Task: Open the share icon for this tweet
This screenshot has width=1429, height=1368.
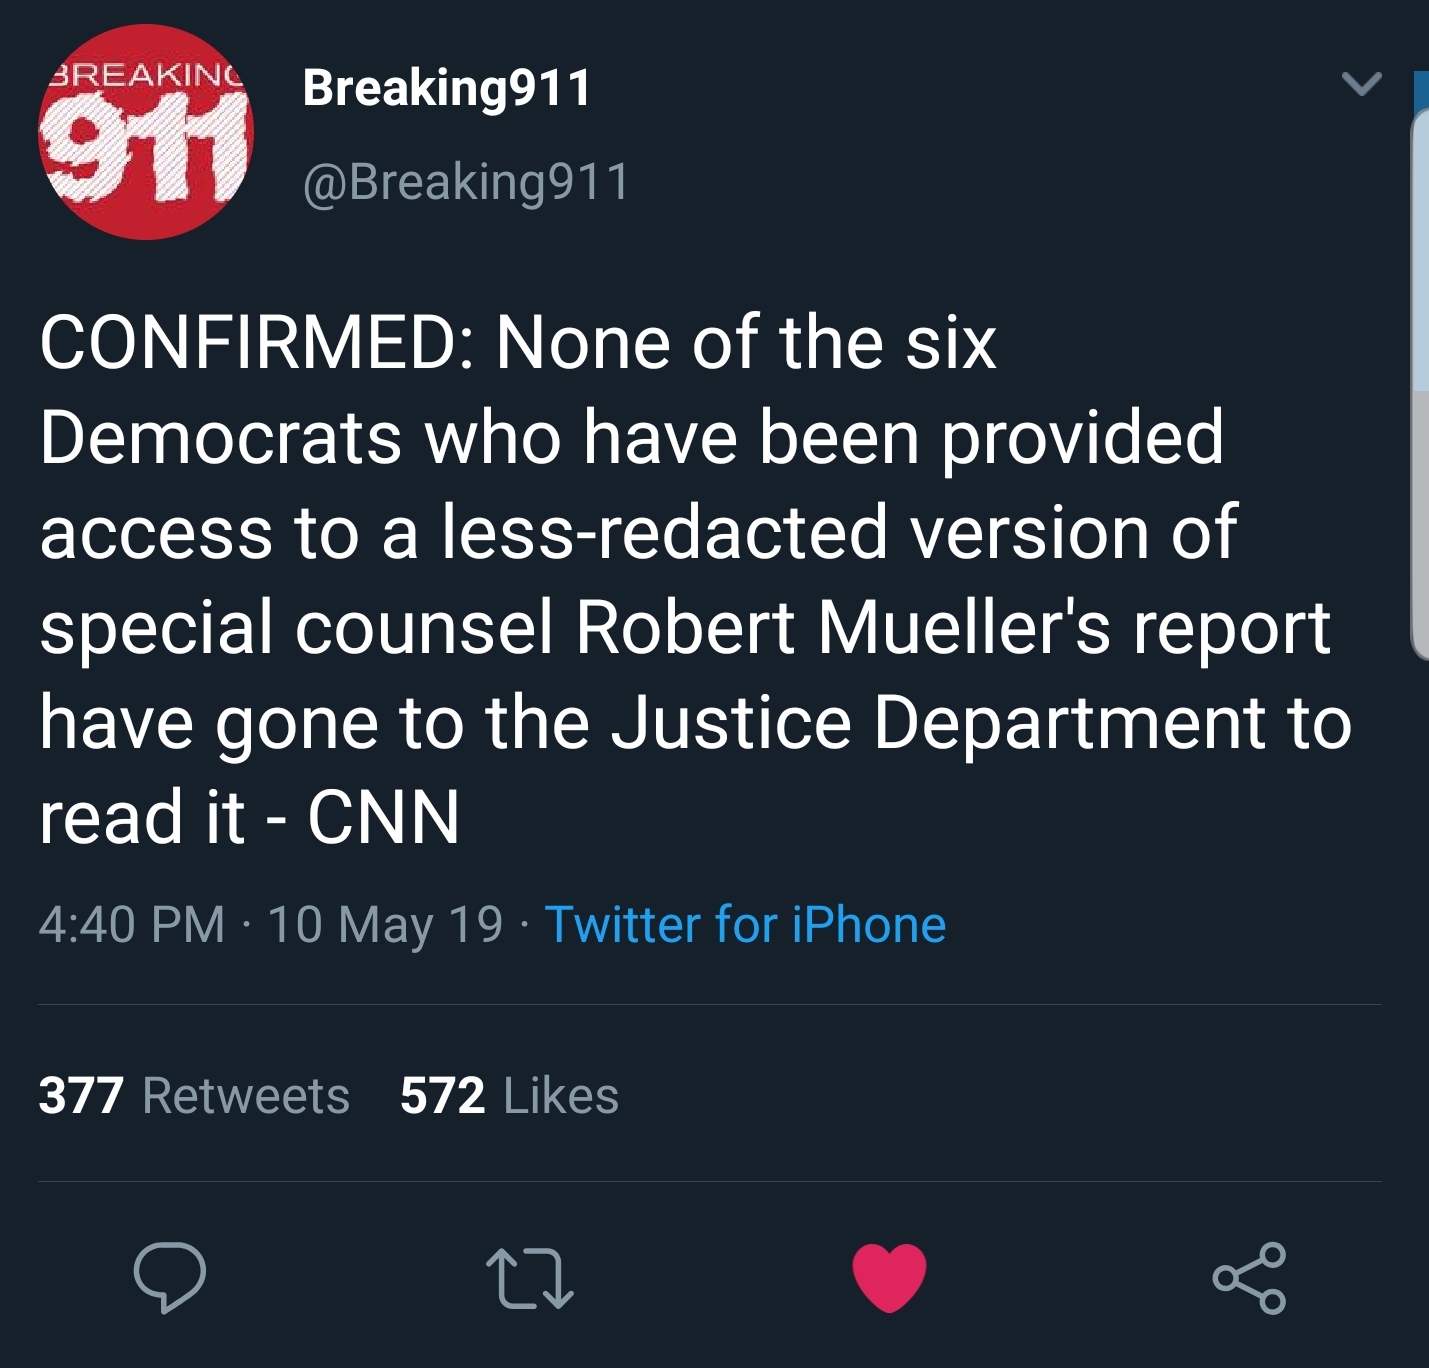Action: [x=1249, y=1277]
